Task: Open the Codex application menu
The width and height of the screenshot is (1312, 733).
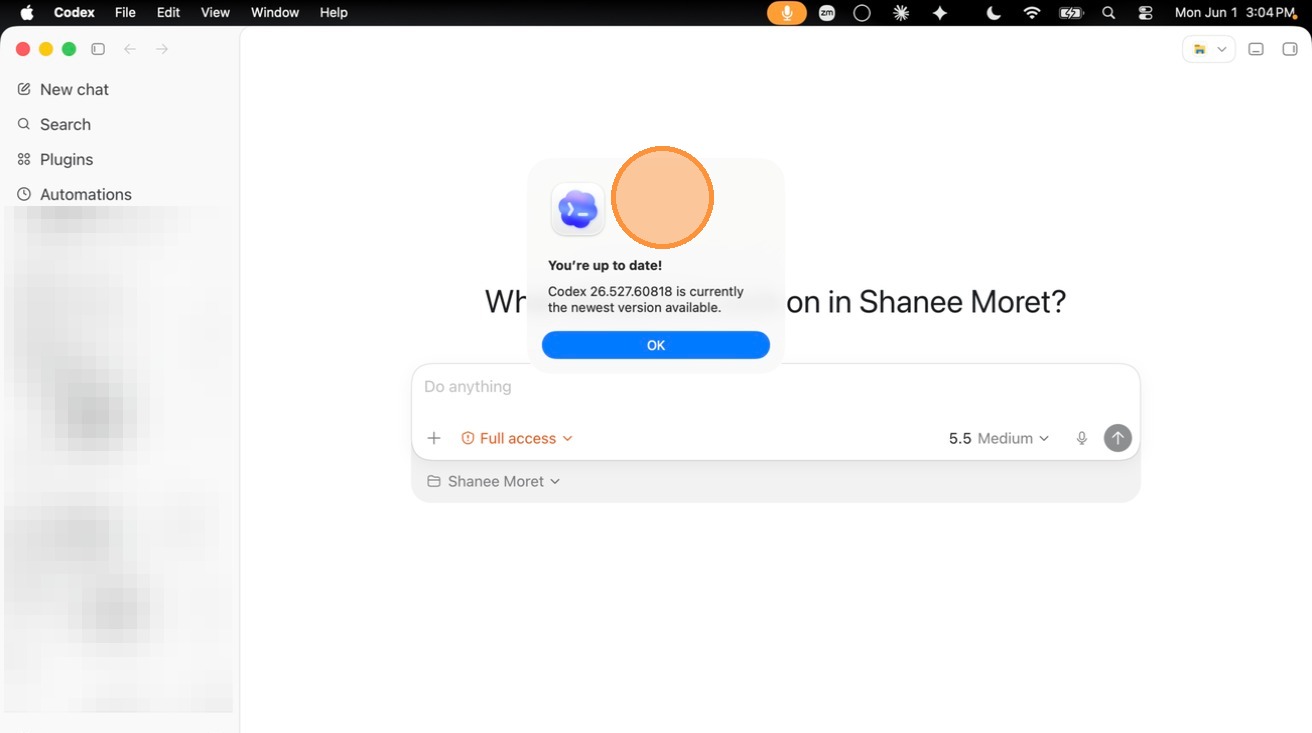Action: point(74,12)
